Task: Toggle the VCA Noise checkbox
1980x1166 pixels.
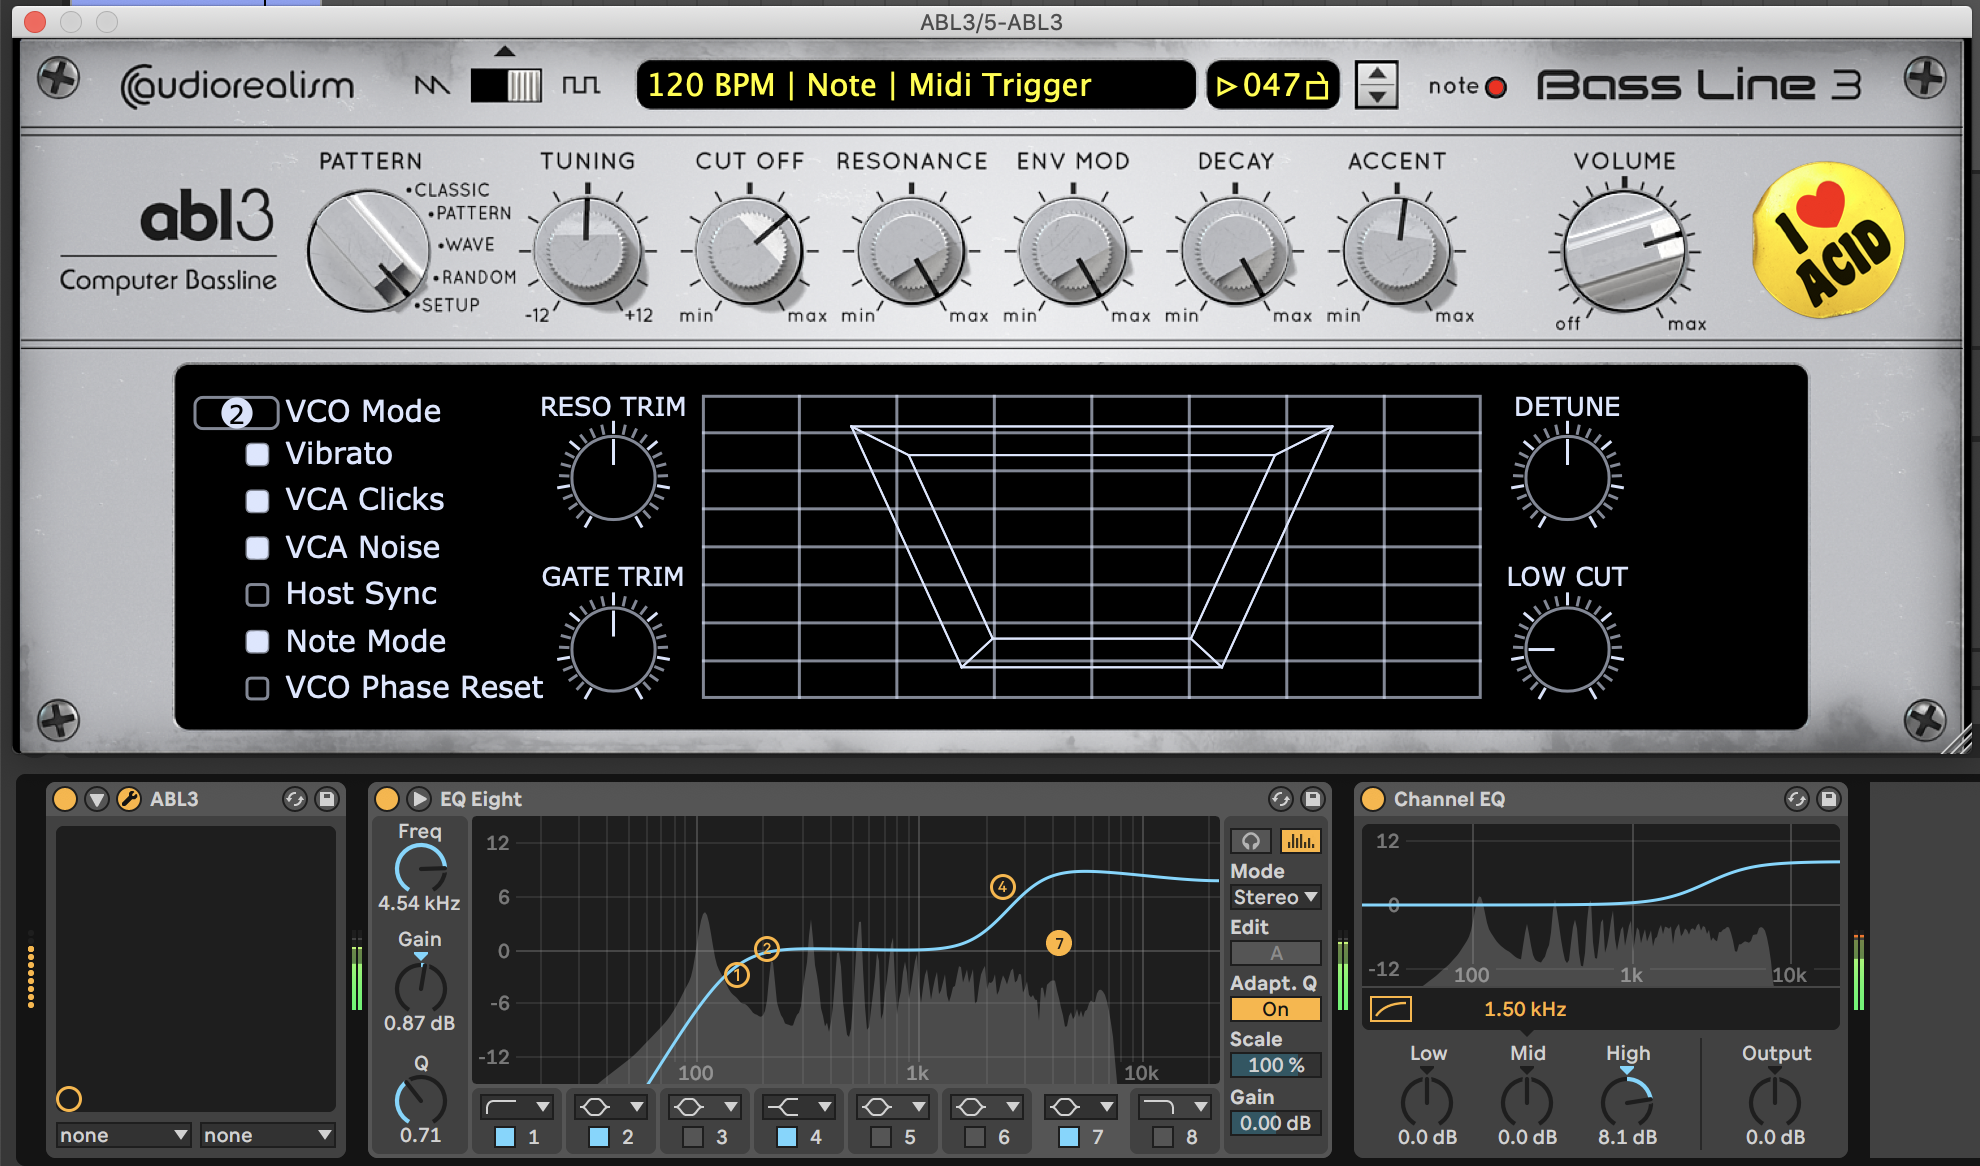Action: click(257, 548)
